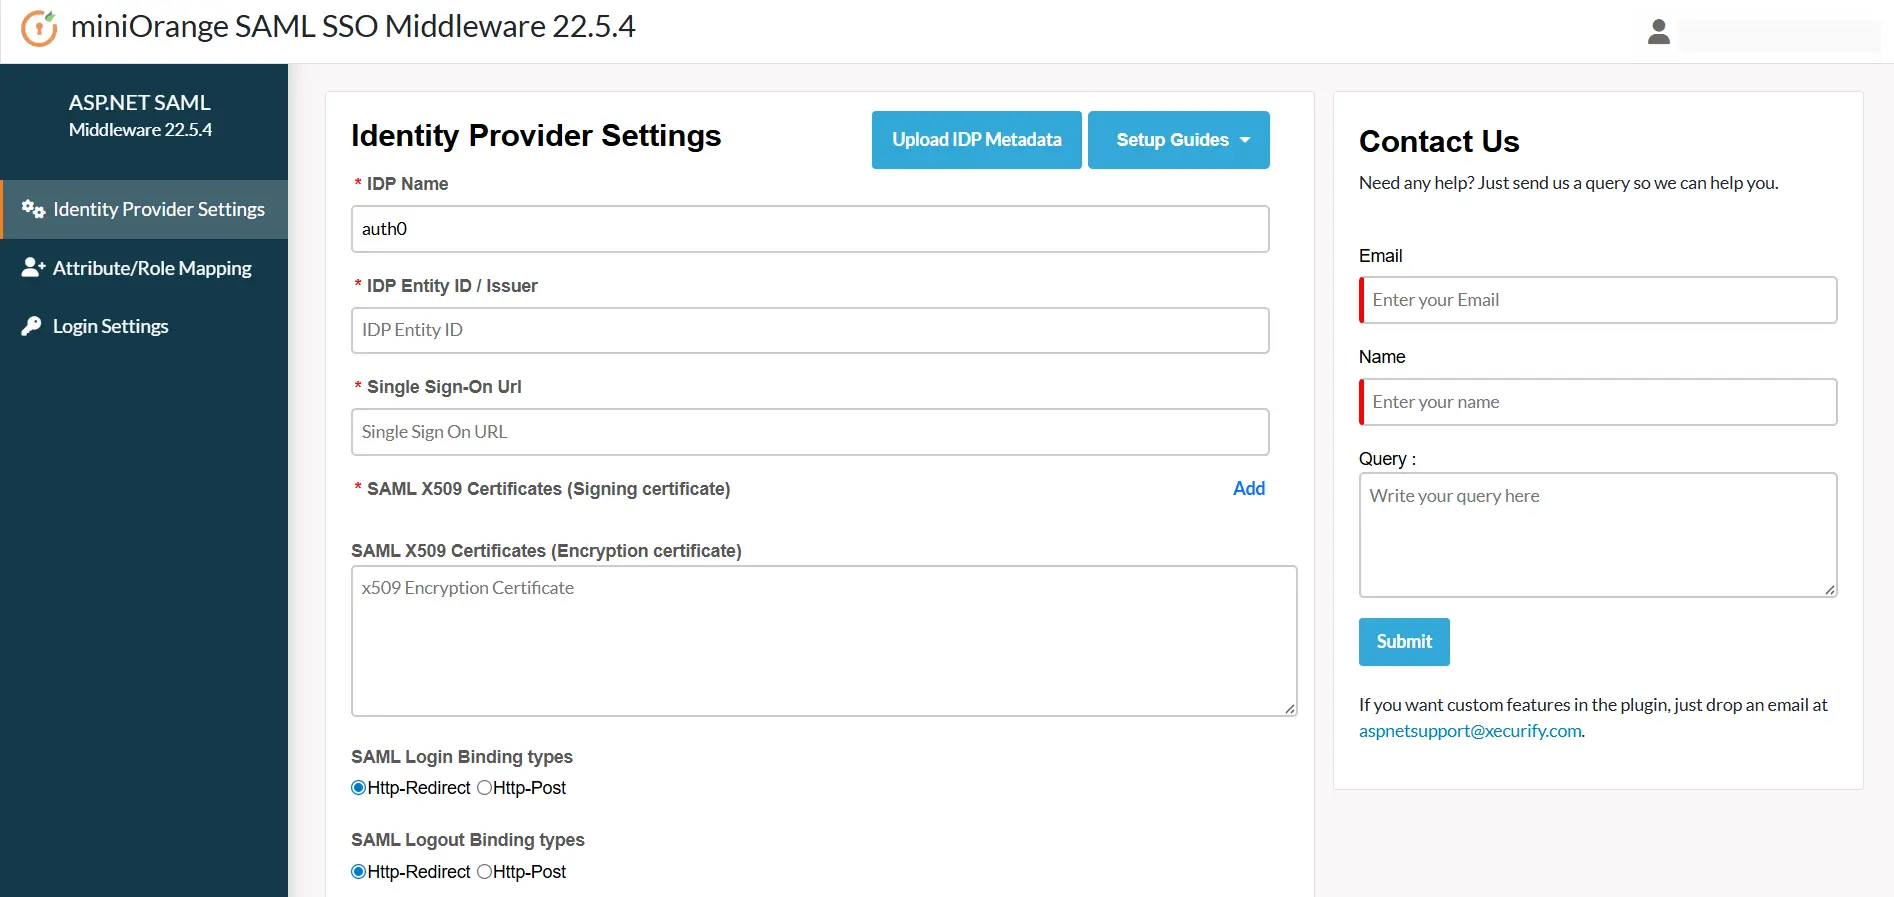Submit the Contact Us query
The width and height of the screenshot is (1894, 897).
[x=1404, y=642]
